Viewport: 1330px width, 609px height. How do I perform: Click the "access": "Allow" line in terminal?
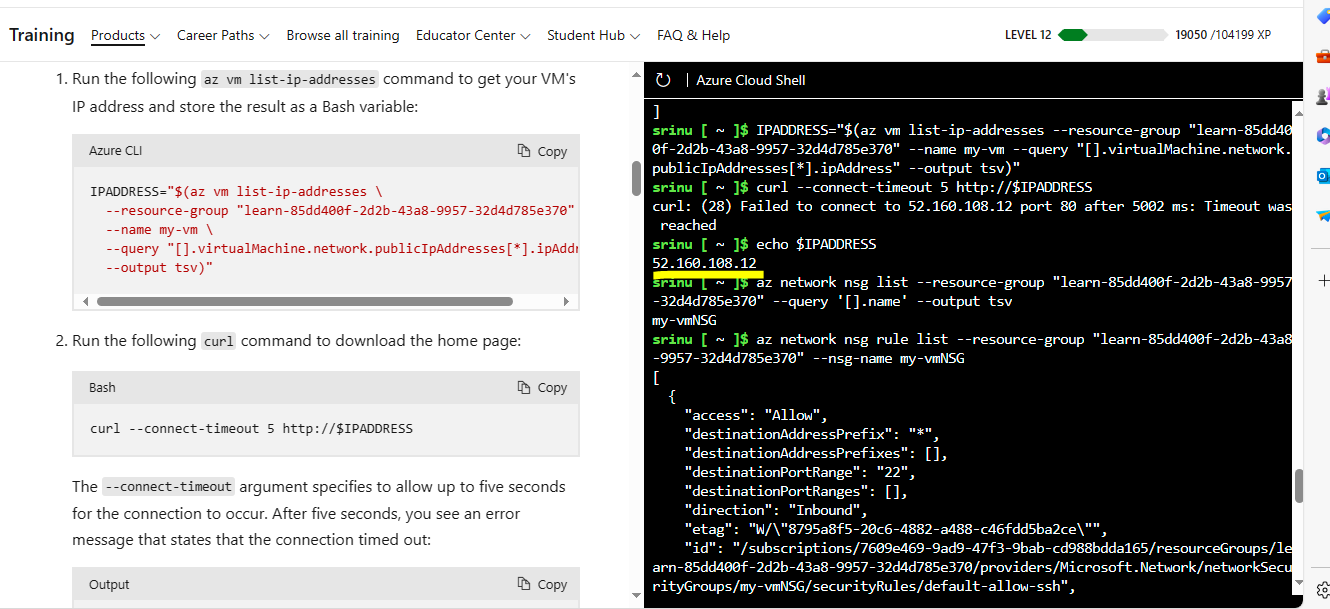pyautogui.click(x=756, y=415)
